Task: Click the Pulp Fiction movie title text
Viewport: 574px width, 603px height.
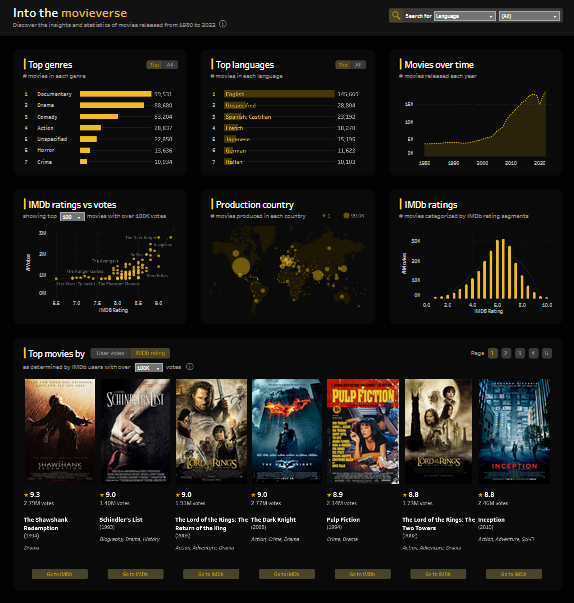Action: (343, 520)
